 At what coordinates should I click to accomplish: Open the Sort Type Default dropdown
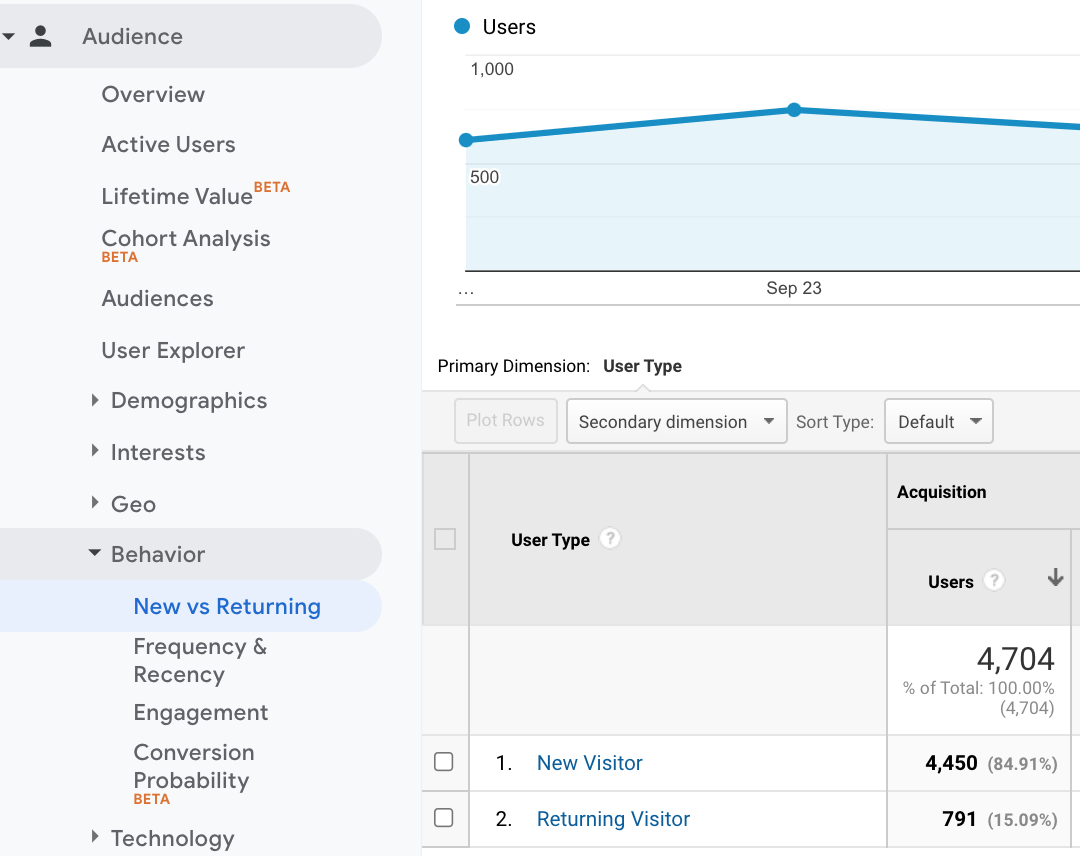938,422
